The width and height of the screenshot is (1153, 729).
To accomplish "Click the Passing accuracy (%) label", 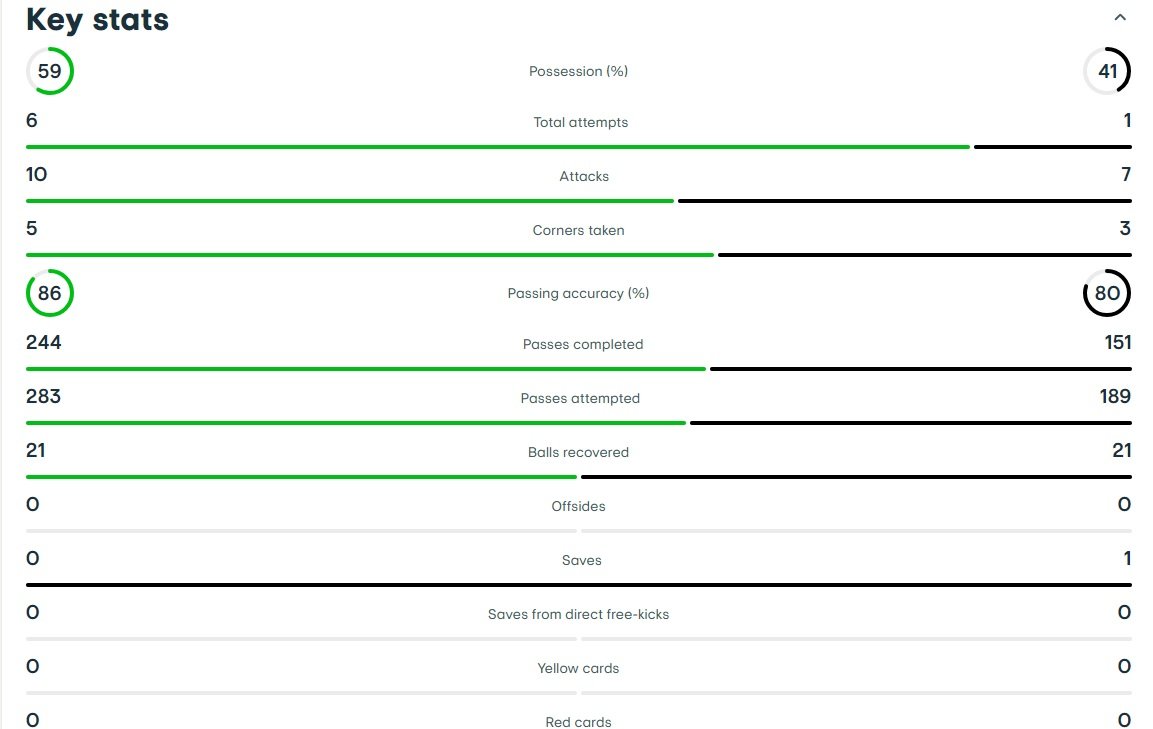I will coord(579,294).
